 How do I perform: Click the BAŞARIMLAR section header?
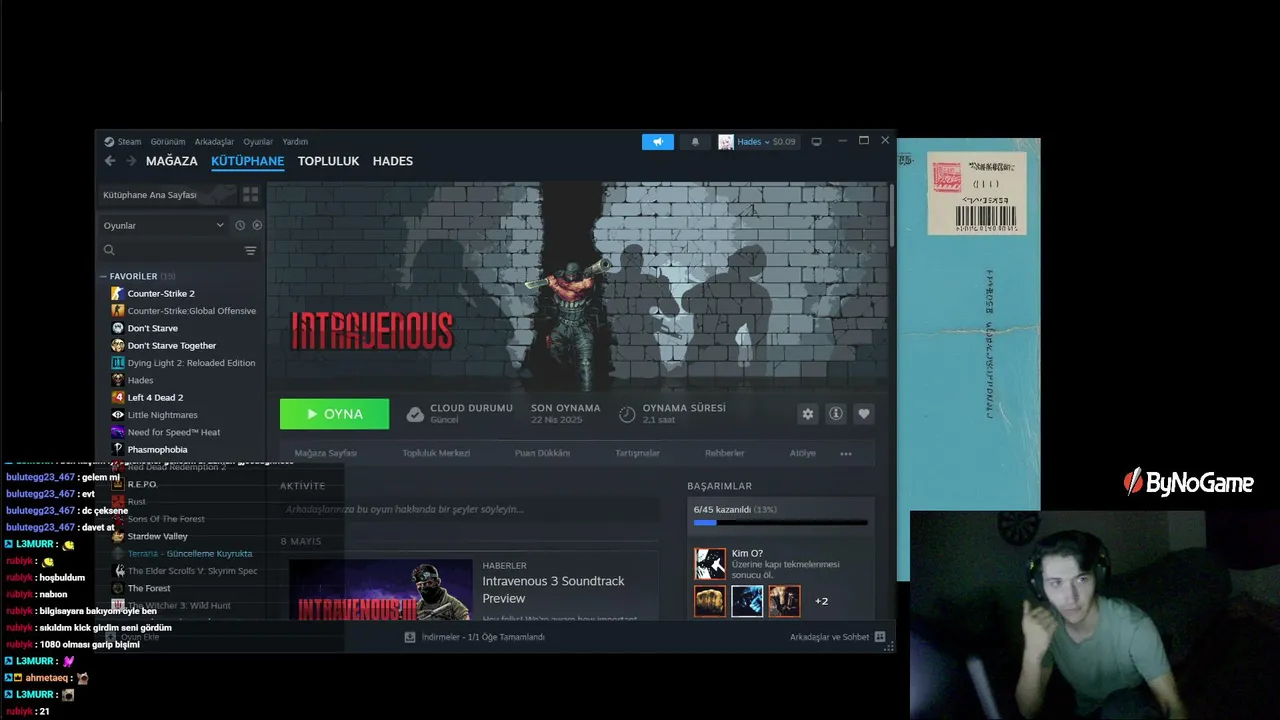pyautogui.click(x=719, y=486)
